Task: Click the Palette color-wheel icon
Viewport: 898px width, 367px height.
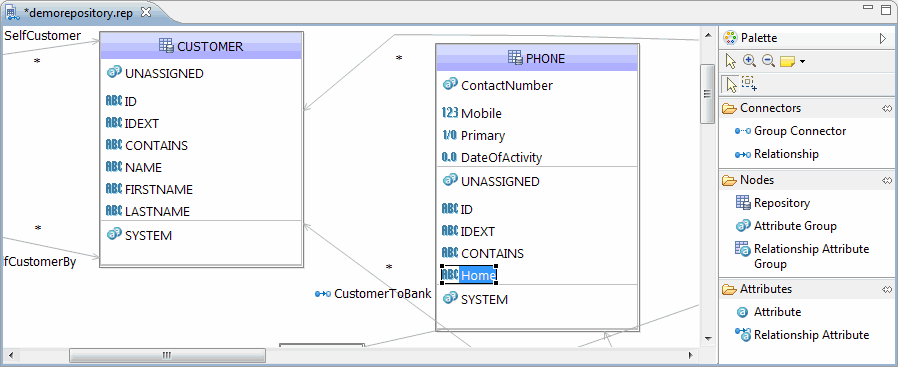Action: coord(730,38)
